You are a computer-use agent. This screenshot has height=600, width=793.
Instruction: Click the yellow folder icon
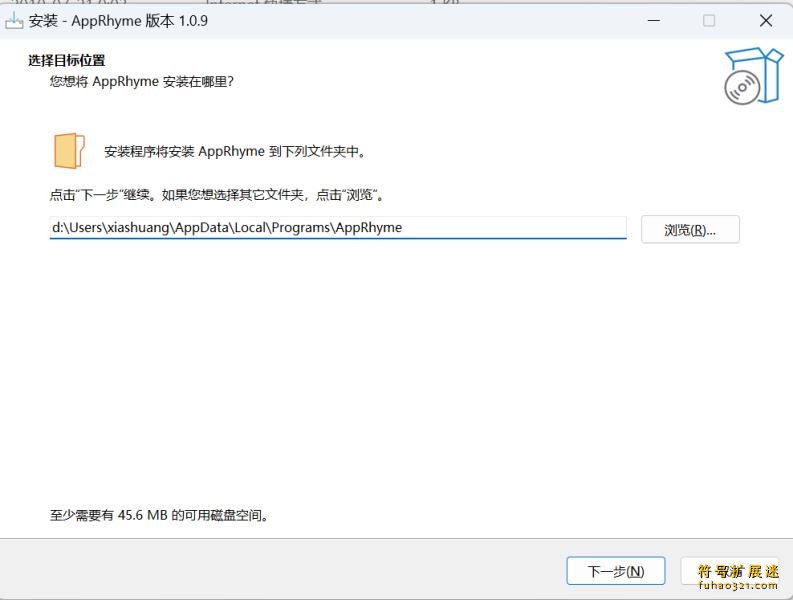click(x=69, y=151)
